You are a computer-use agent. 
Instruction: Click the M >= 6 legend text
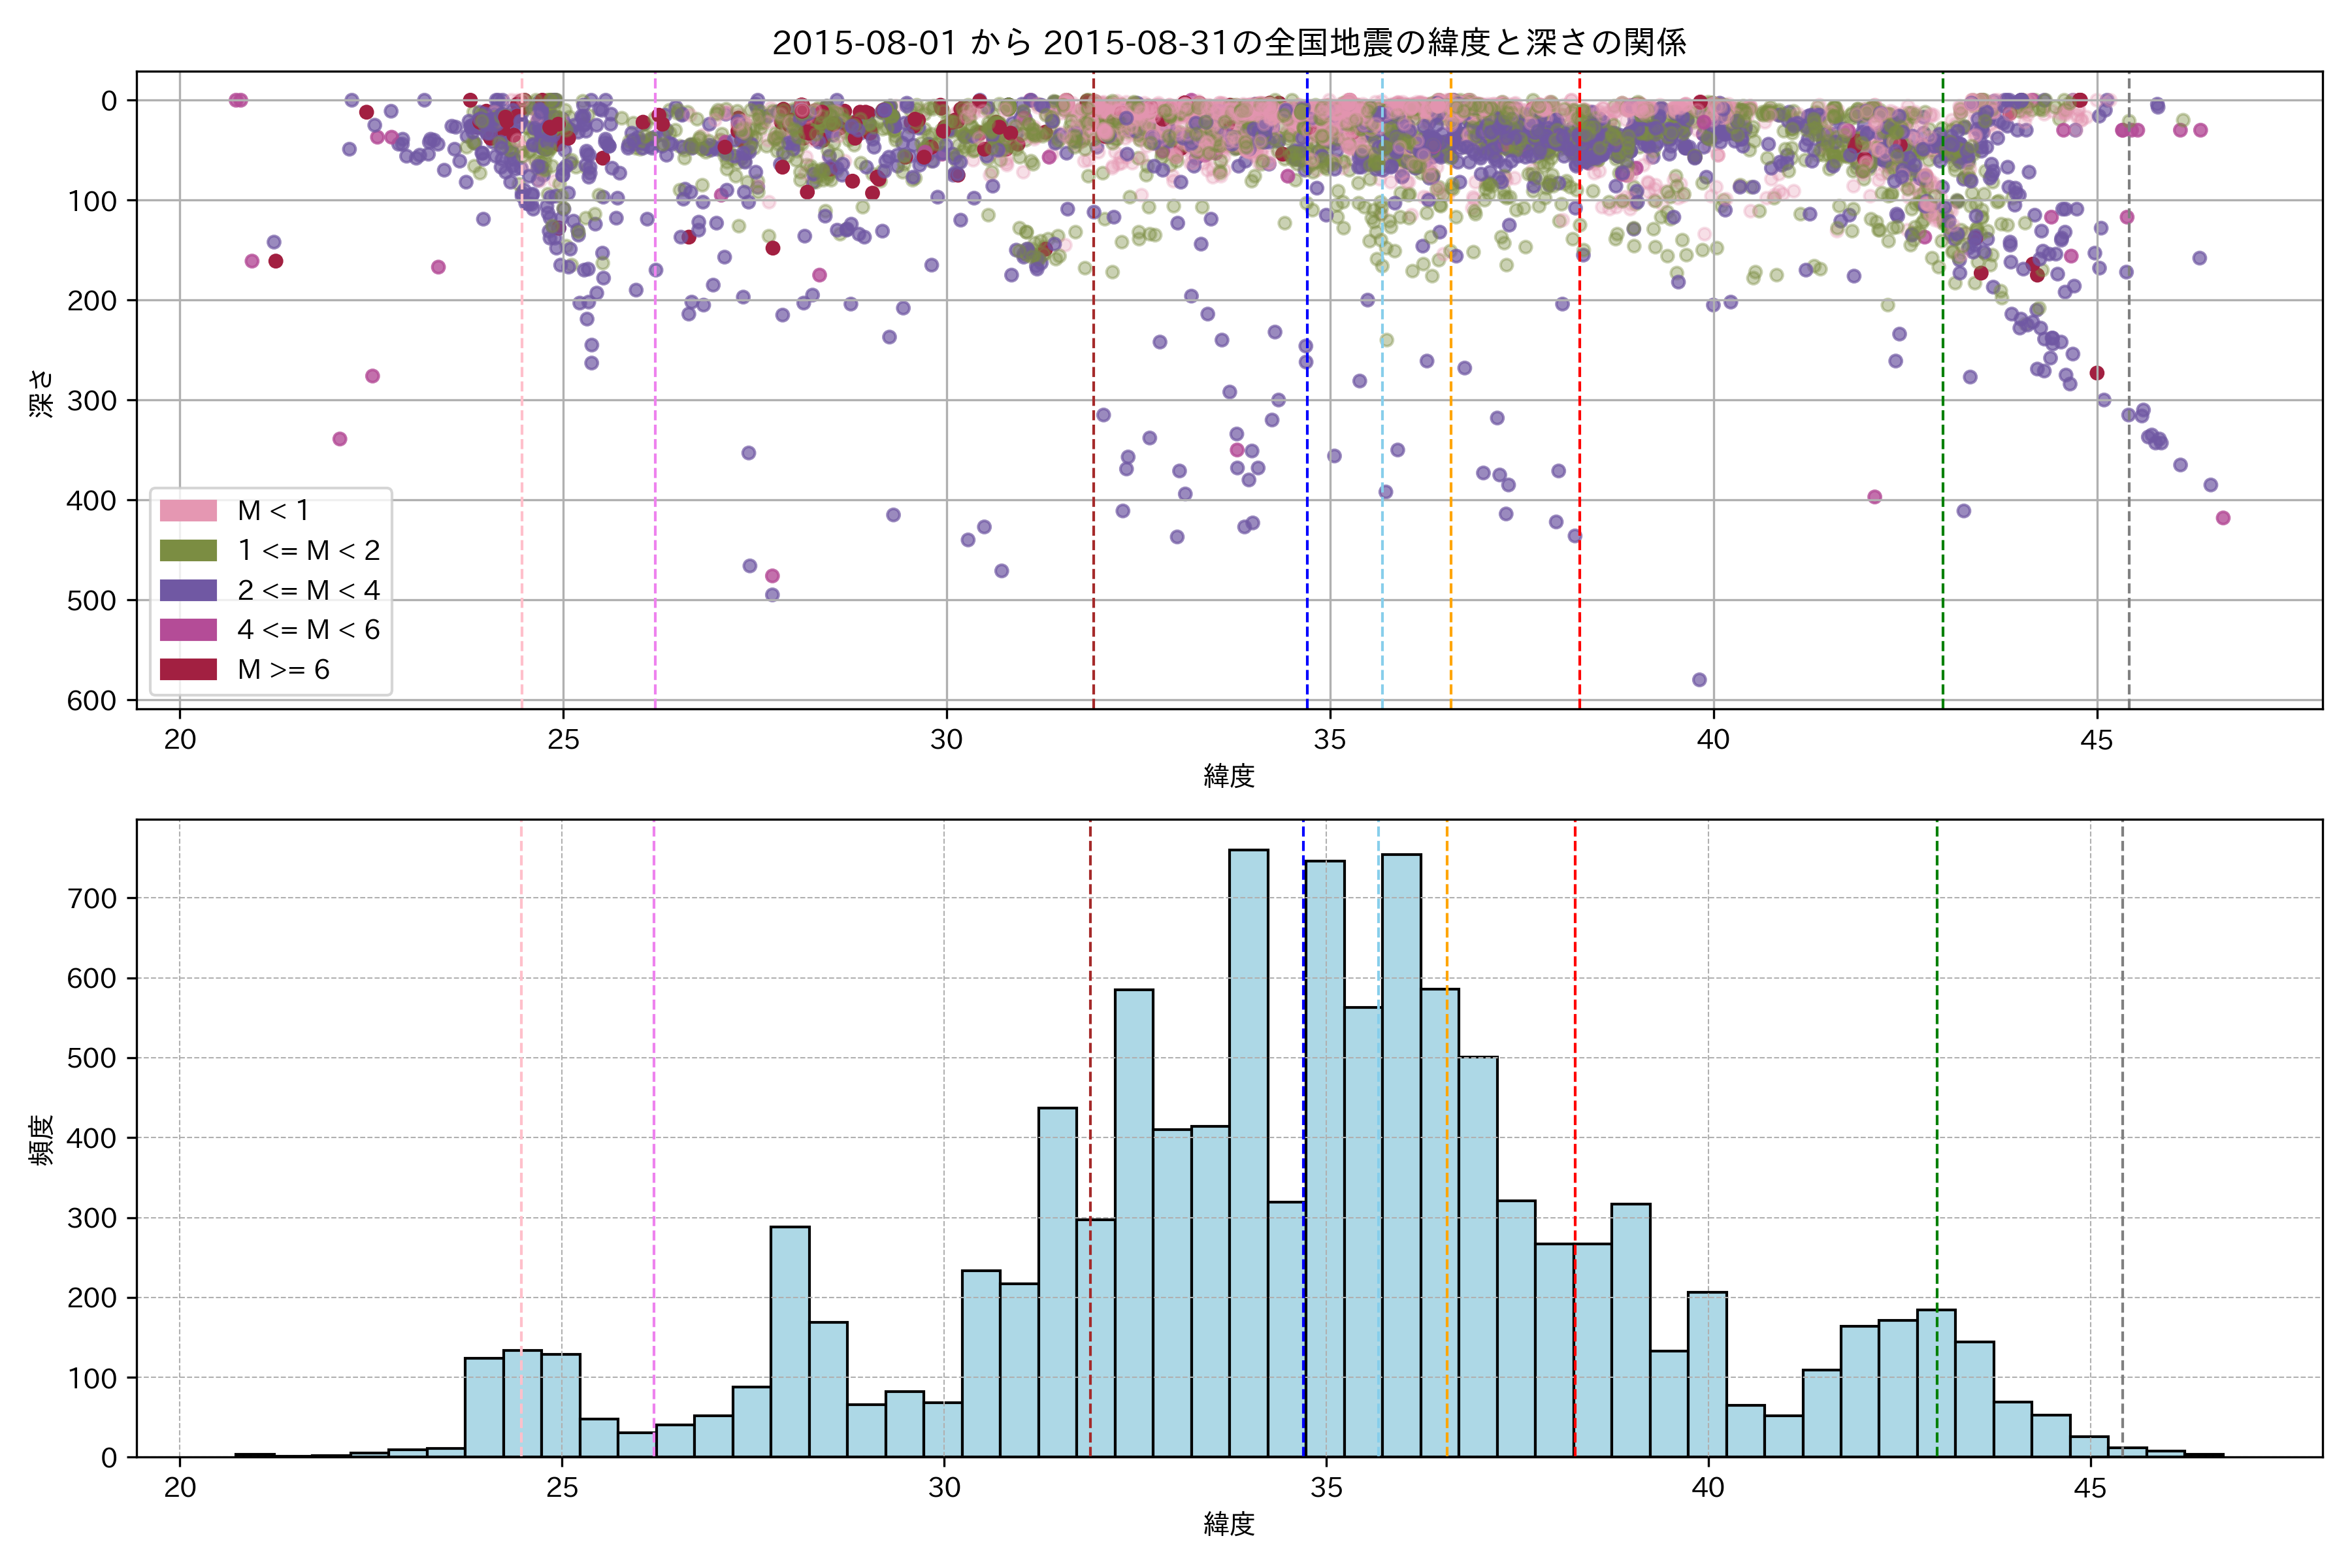pyautogui.click(x=283, y=669)
